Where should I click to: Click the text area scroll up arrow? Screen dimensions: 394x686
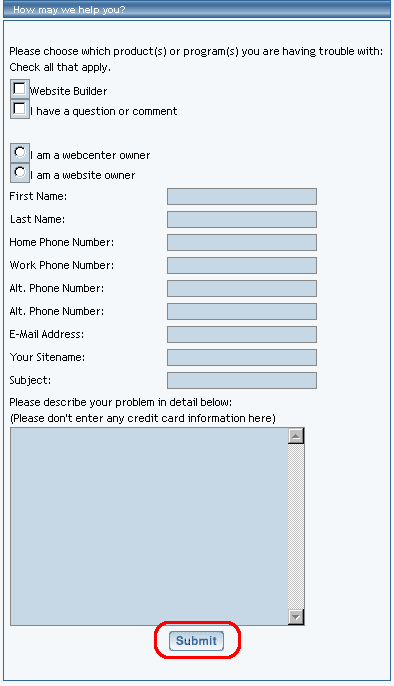tap(296, 436)
